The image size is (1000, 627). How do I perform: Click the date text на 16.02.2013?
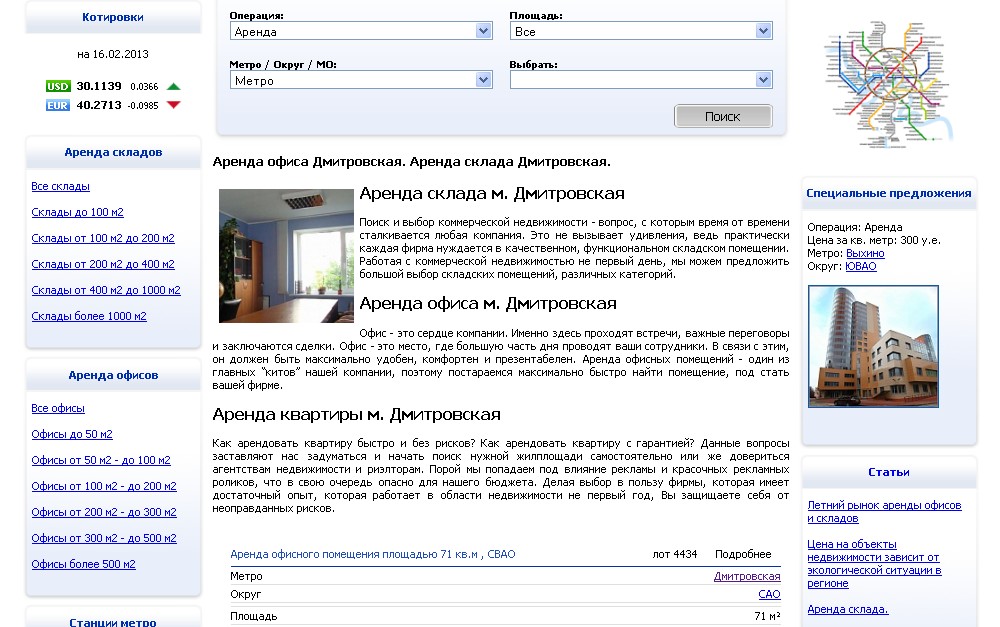113,54
